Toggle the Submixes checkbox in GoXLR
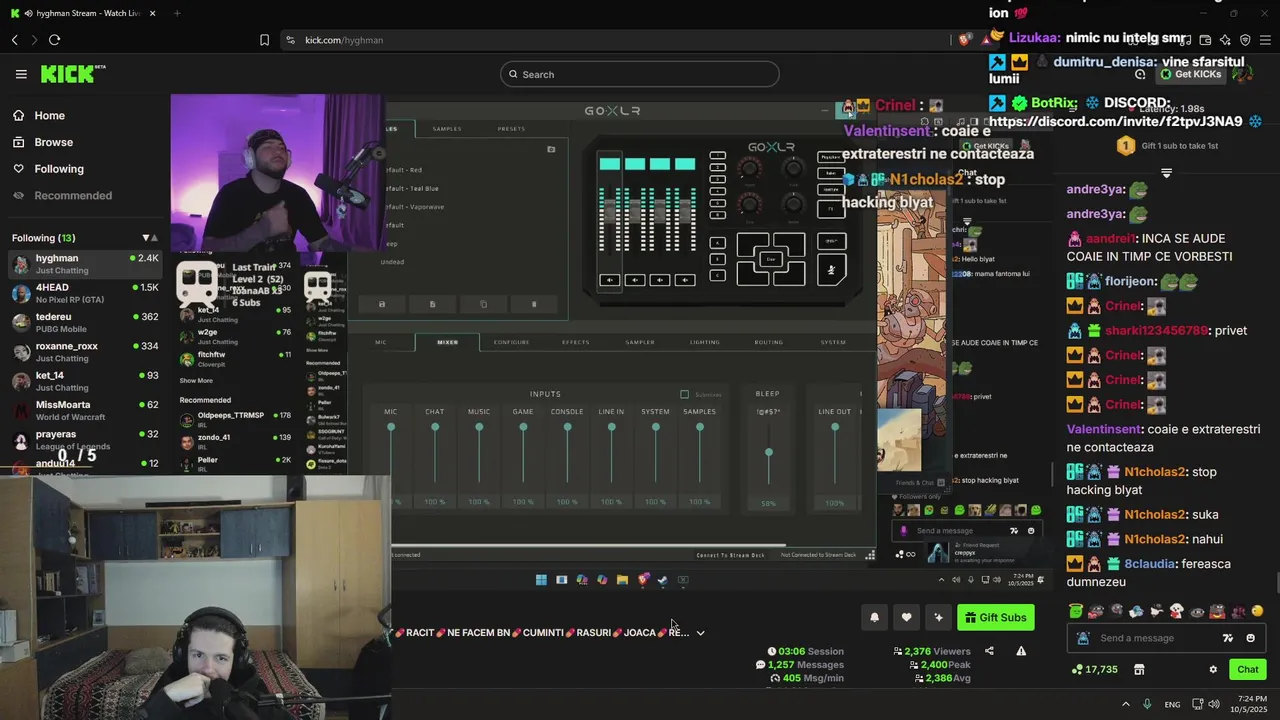This screenshot has width=1280, height=720. [x=684, y=394]
